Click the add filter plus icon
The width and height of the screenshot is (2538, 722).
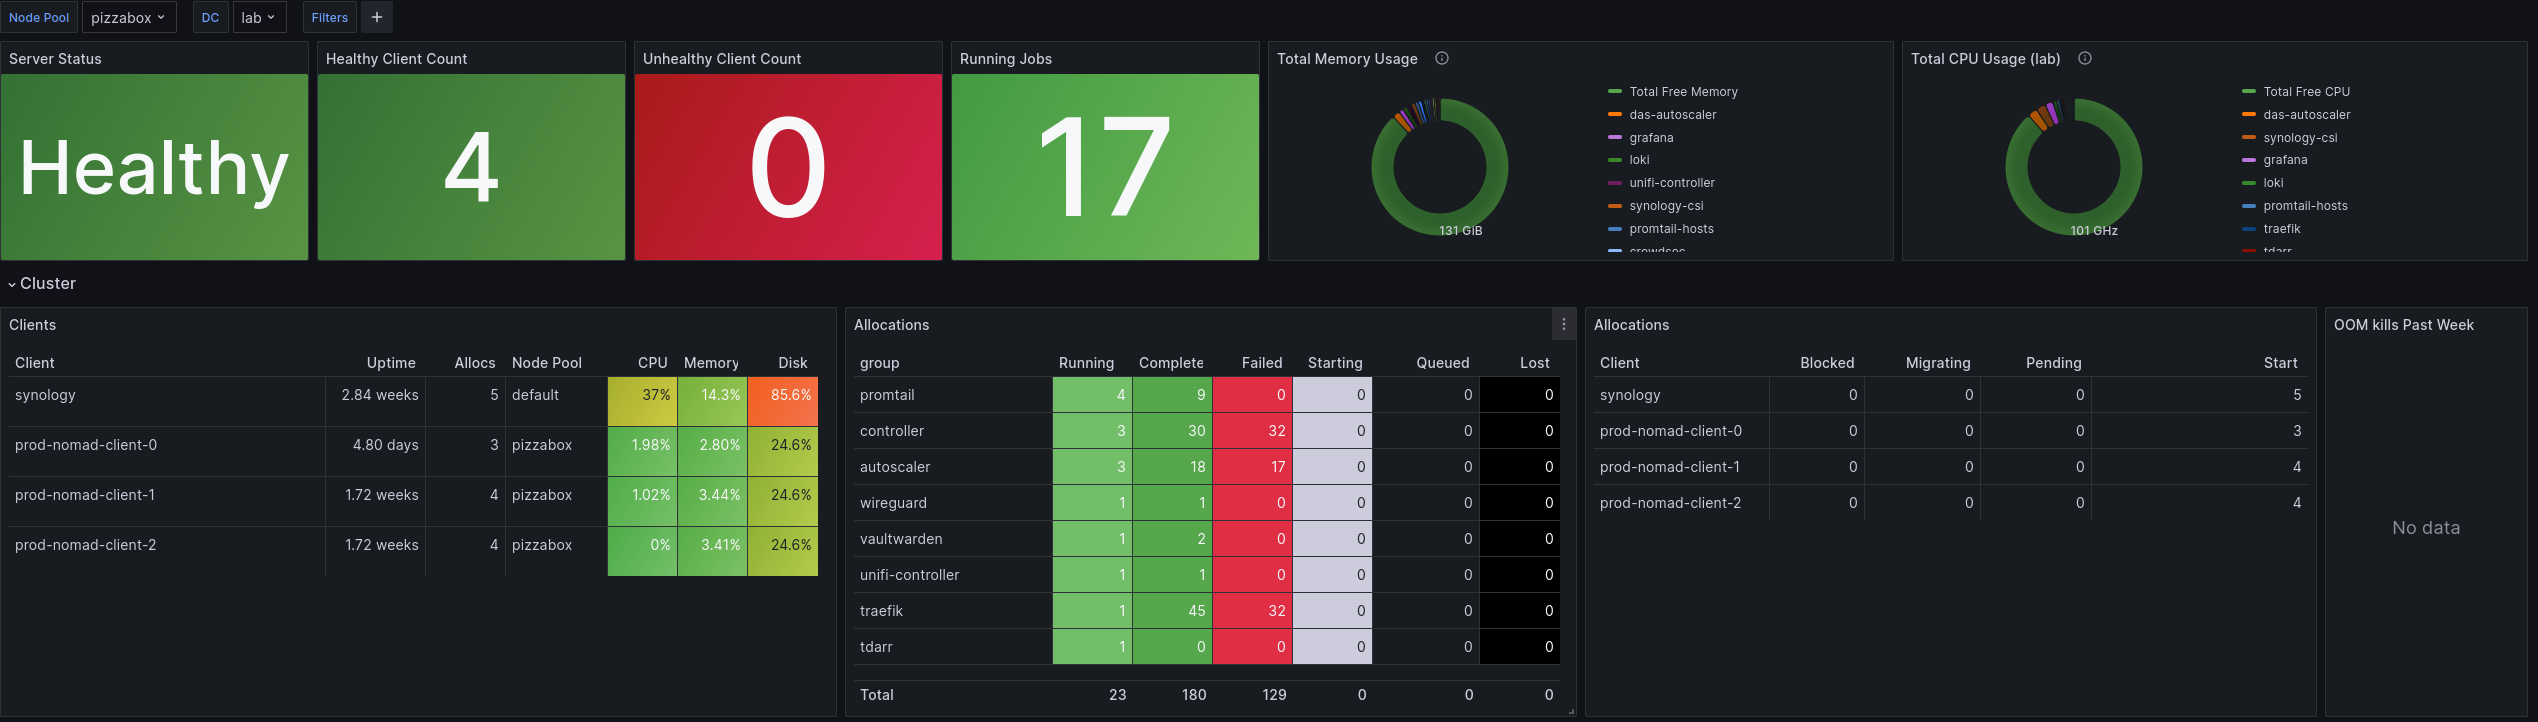coord(377,17)
